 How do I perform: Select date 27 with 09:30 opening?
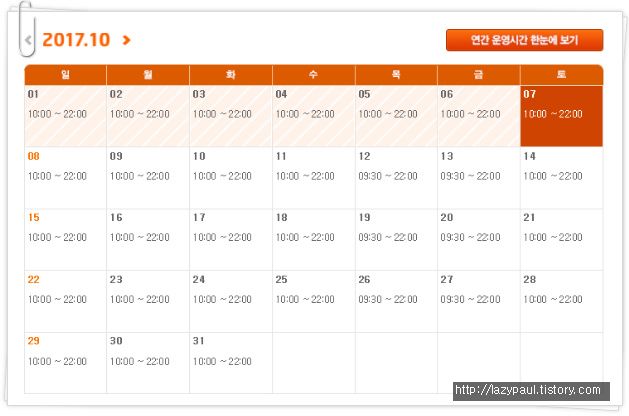point(479,301)
